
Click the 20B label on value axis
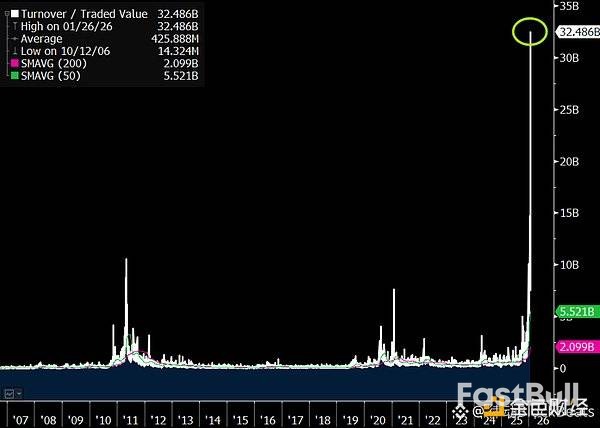pos(569,161)
